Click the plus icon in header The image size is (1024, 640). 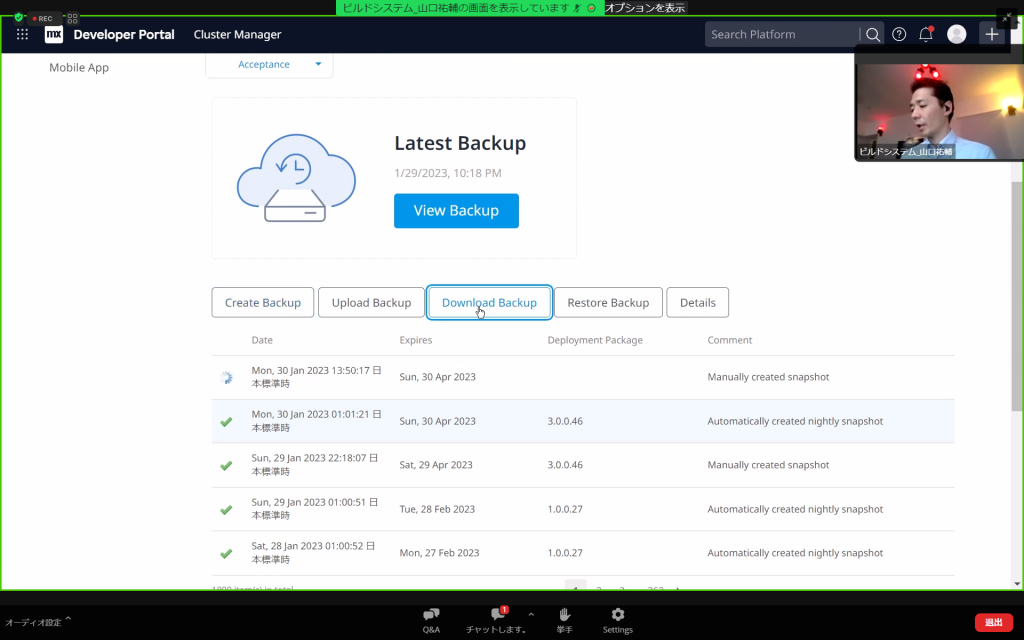coord(991,34)
